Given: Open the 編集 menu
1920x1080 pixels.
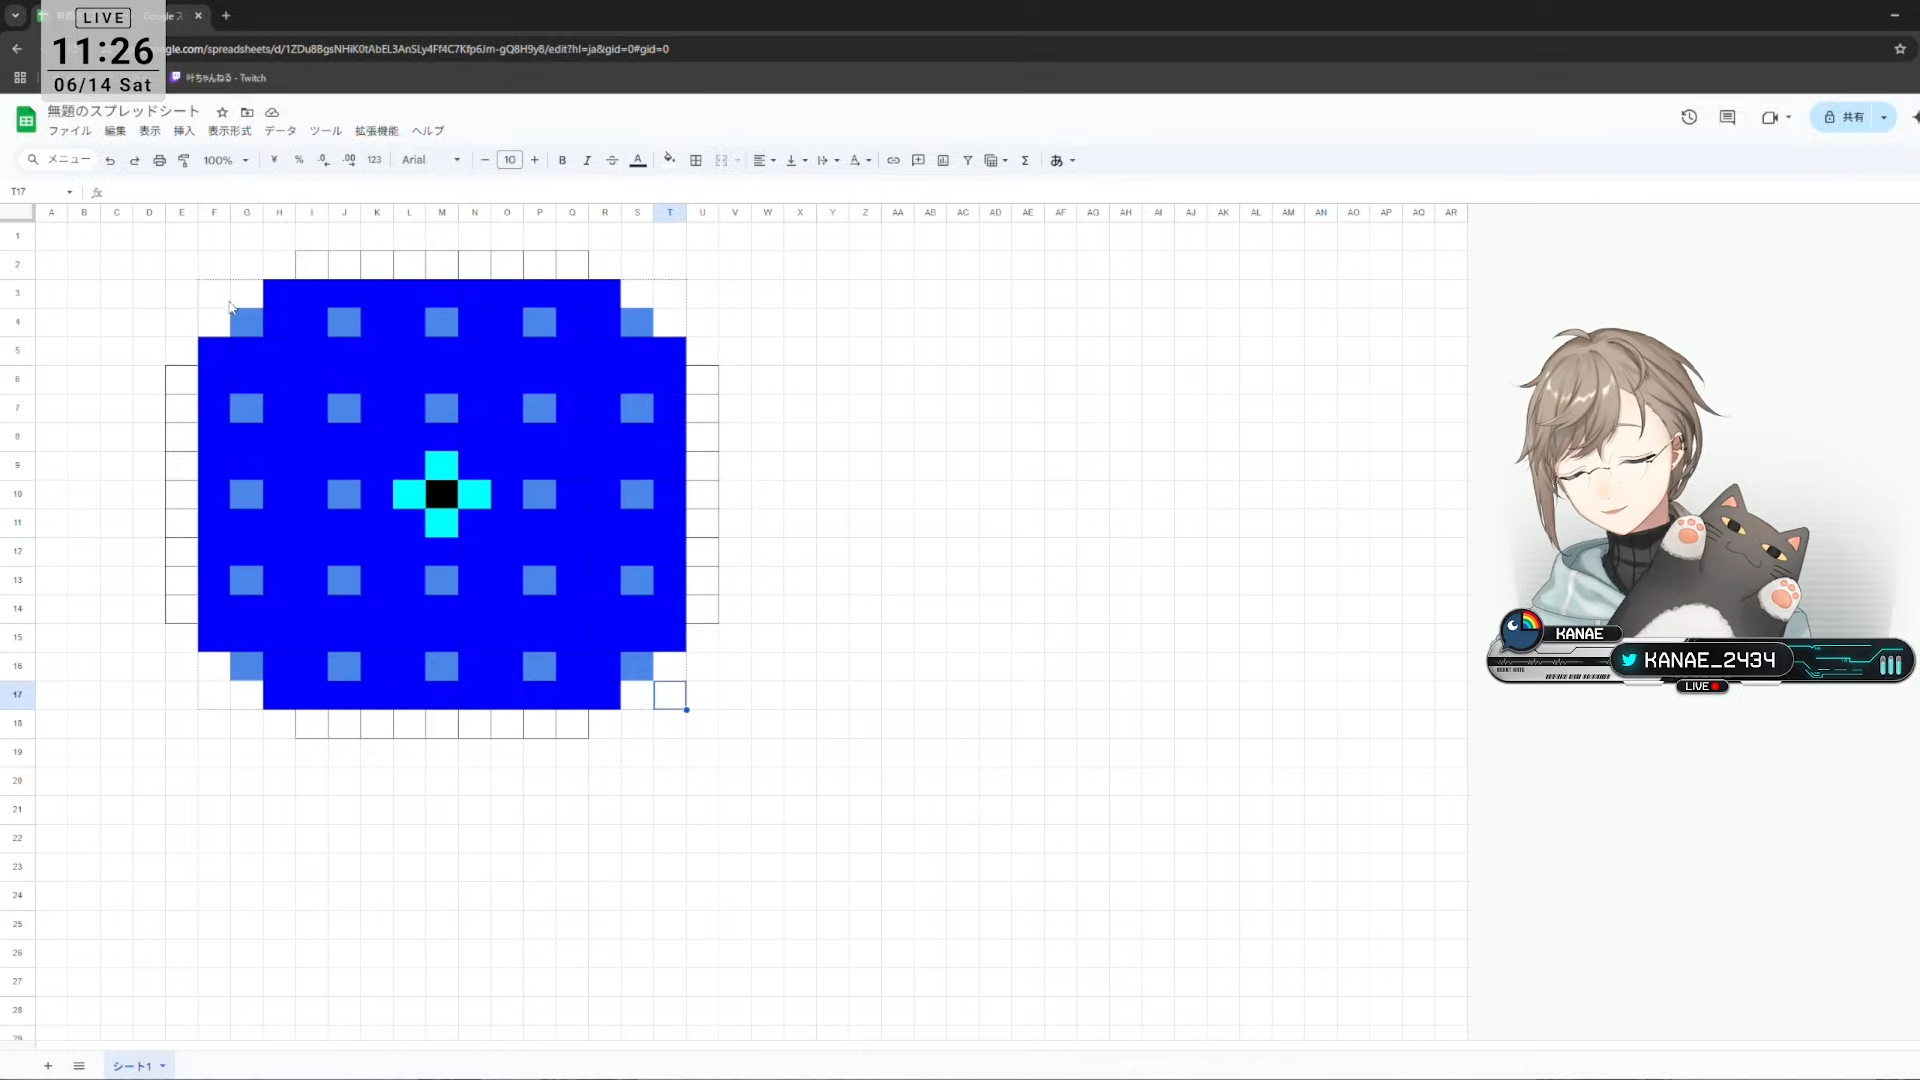Looking at the screenshot, I should 116,131.
